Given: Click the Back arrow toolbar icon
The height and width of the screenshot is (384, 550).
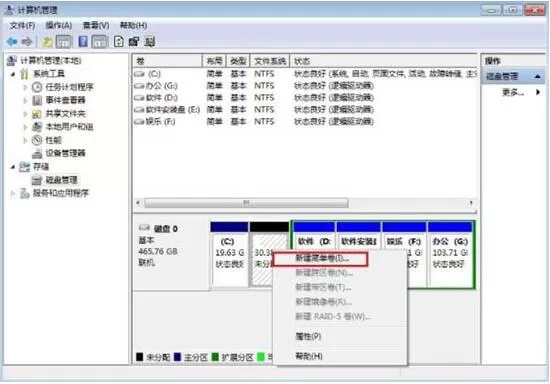Looking at the screenshot, I should (x=12, y=42).
